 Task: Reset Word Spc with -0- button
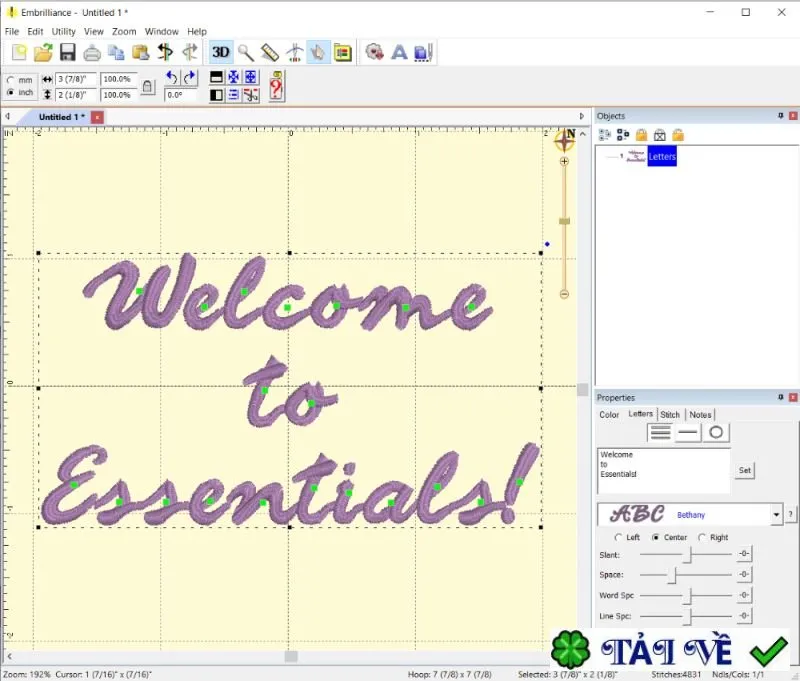pos(744,595)
